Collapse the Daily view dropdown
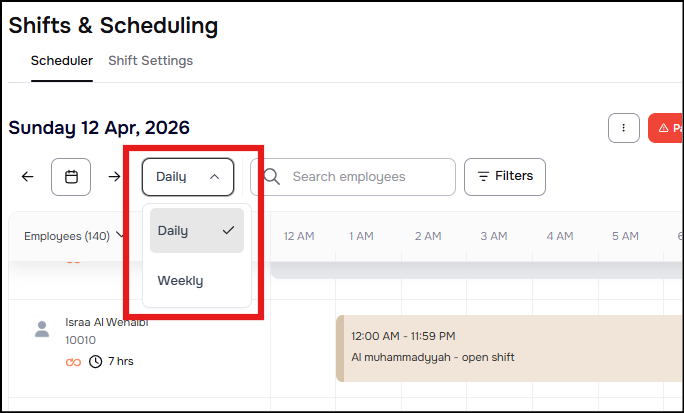Screen dimensions: 684x413 click(x=188, y=177)
